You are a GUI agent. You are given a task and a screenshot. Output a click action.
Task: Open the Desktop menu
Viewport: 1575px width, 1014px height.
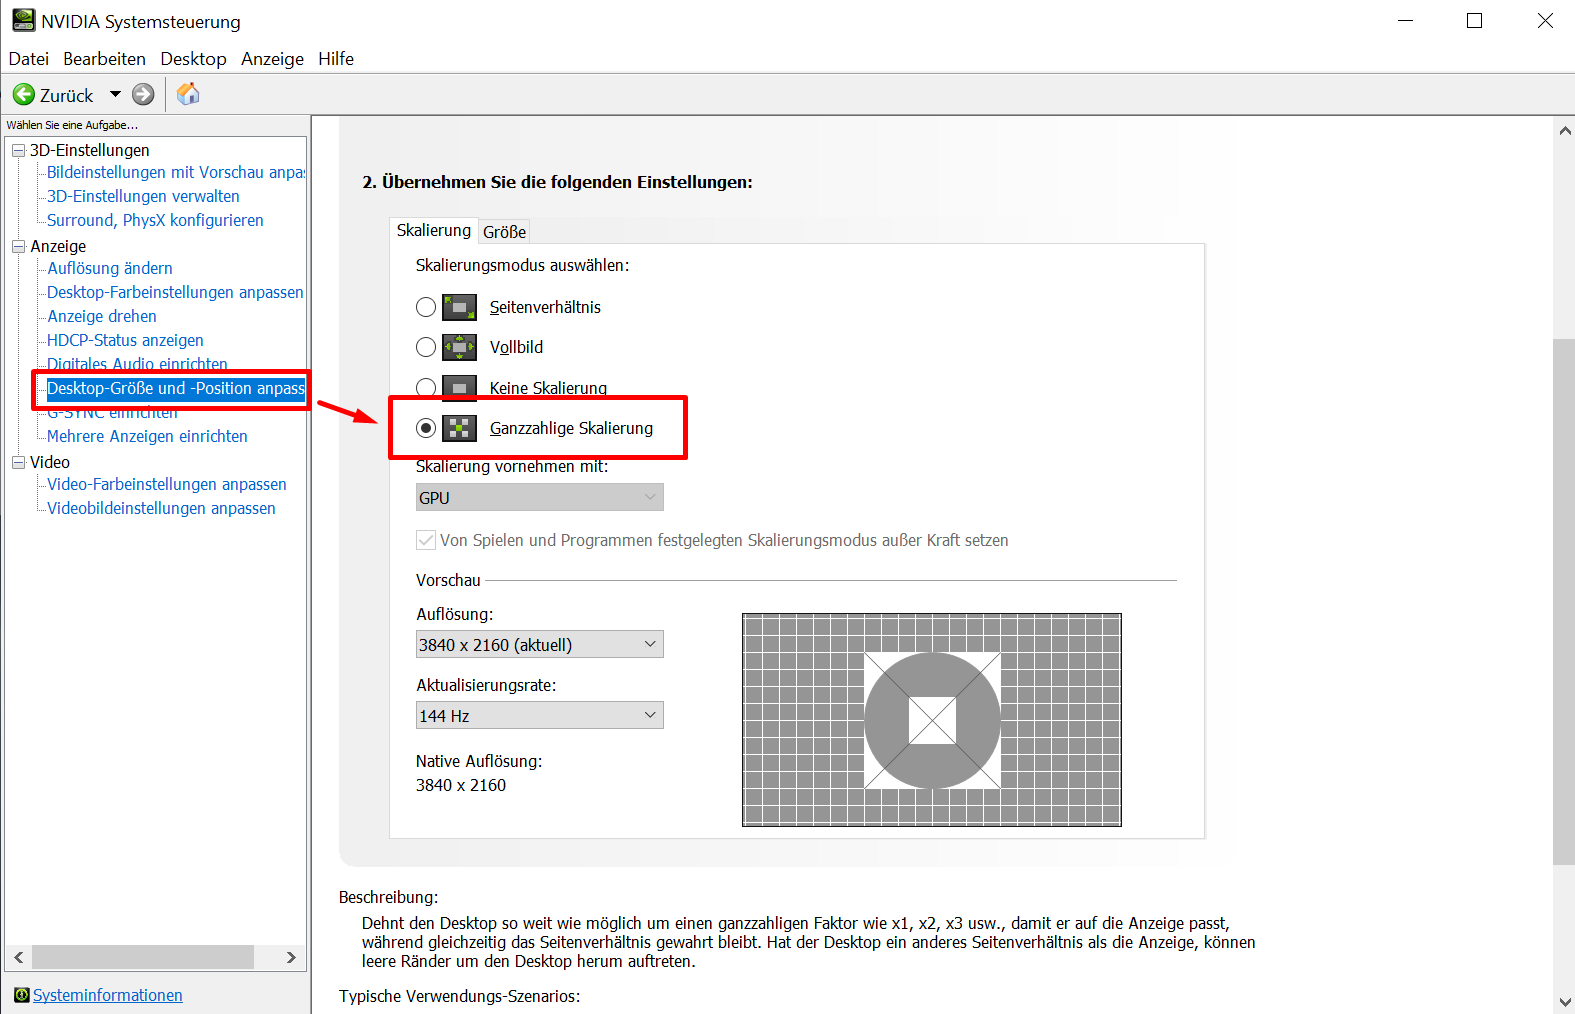click(x=193, y=59)
